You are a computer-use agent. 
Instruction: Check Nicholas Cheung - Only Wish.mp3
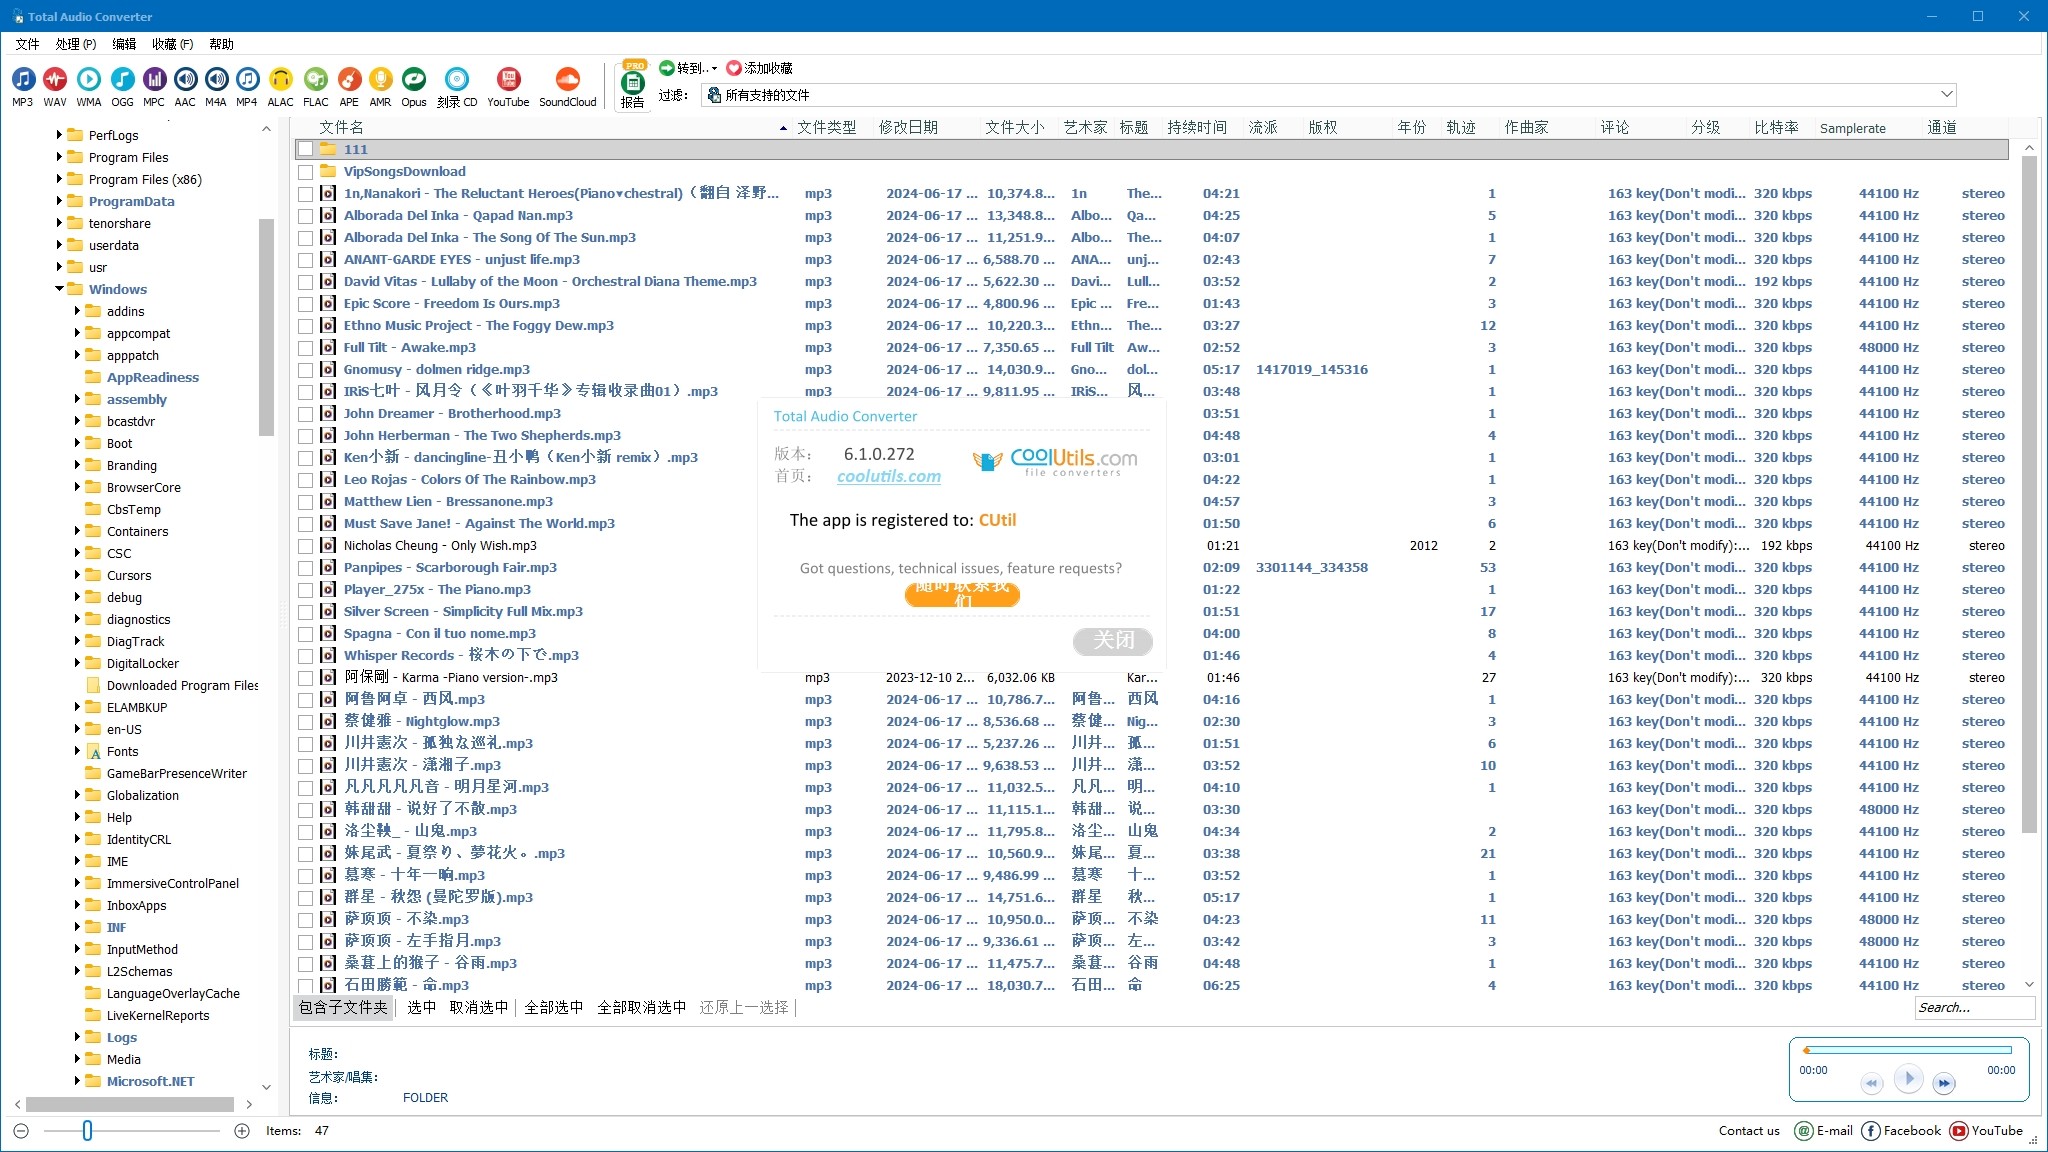click(x=305, y=546)
